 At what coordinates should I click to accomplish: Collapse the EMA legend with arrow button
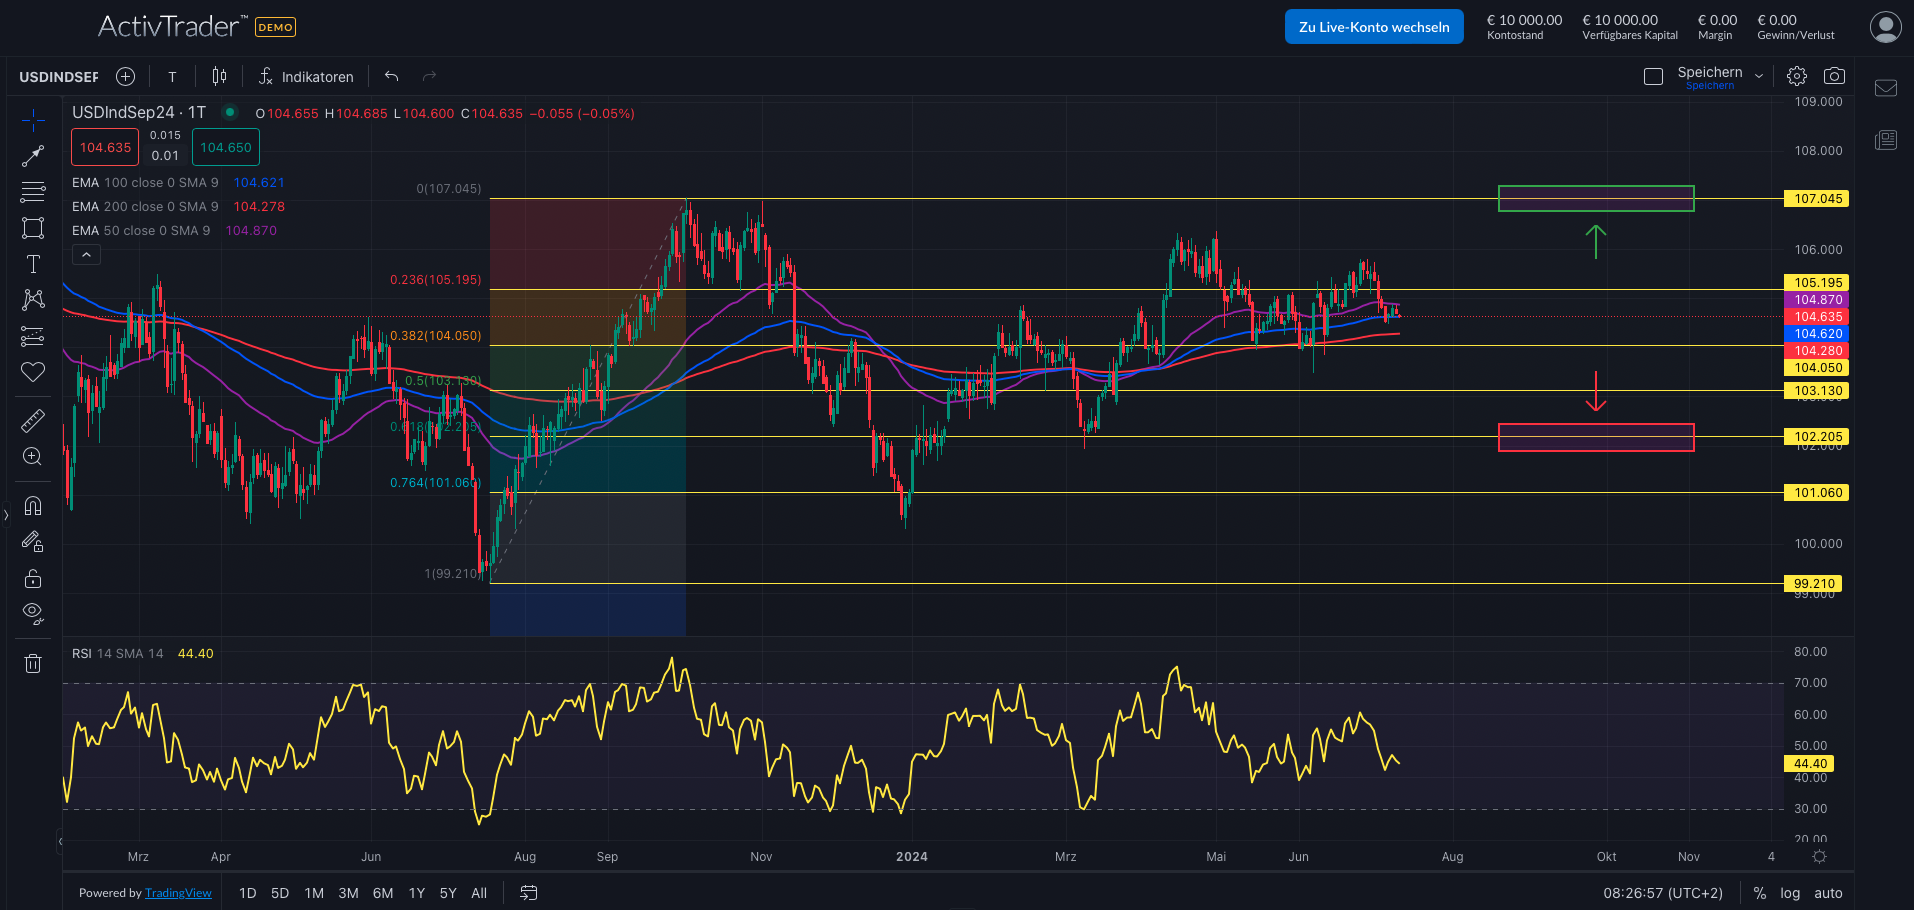pos(86,254)
